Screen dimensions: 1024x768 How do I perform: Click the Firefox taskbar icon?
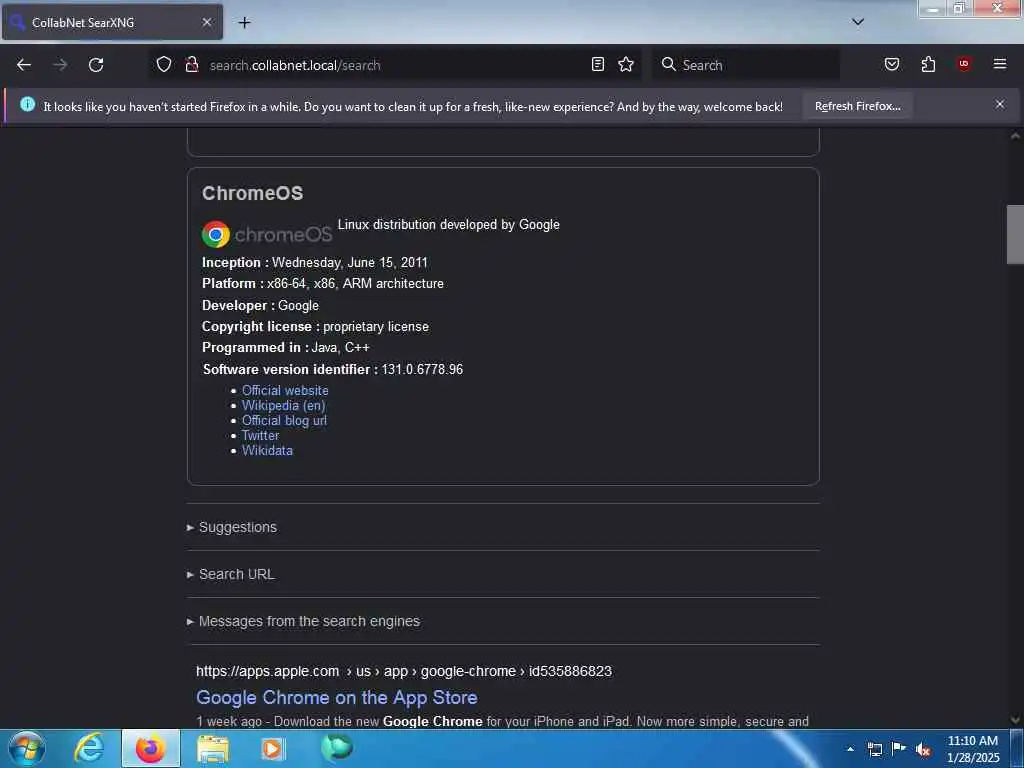click(x=151, y=748)
